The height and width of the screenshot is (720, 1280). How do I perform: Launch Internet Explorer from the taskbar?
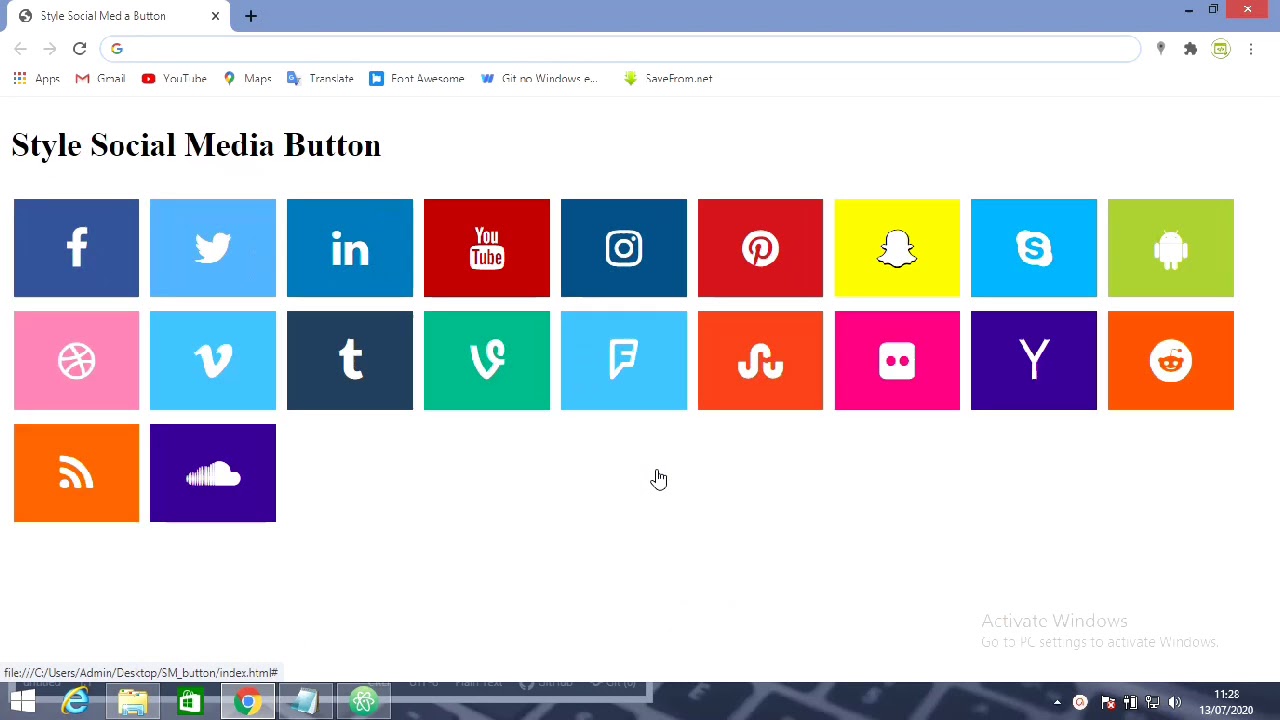point(75,702)
